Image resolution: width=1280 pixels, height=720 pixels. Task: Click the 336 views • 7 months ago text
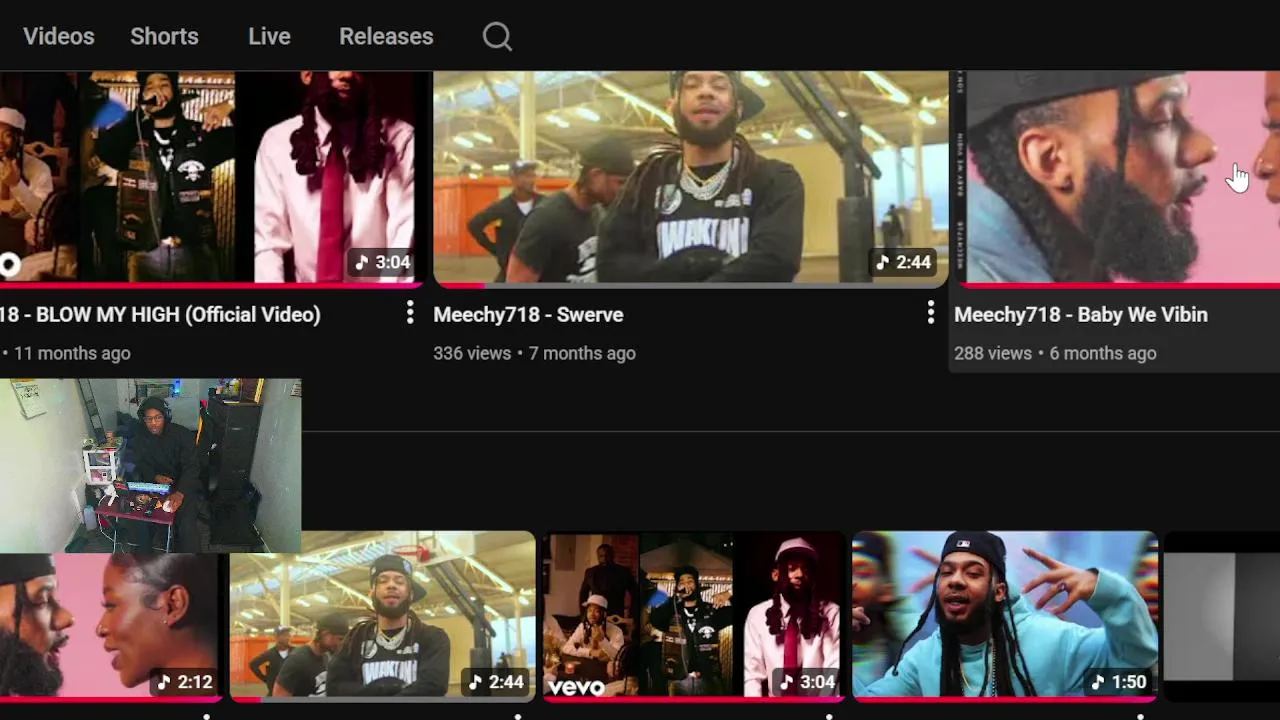(534, 353)
